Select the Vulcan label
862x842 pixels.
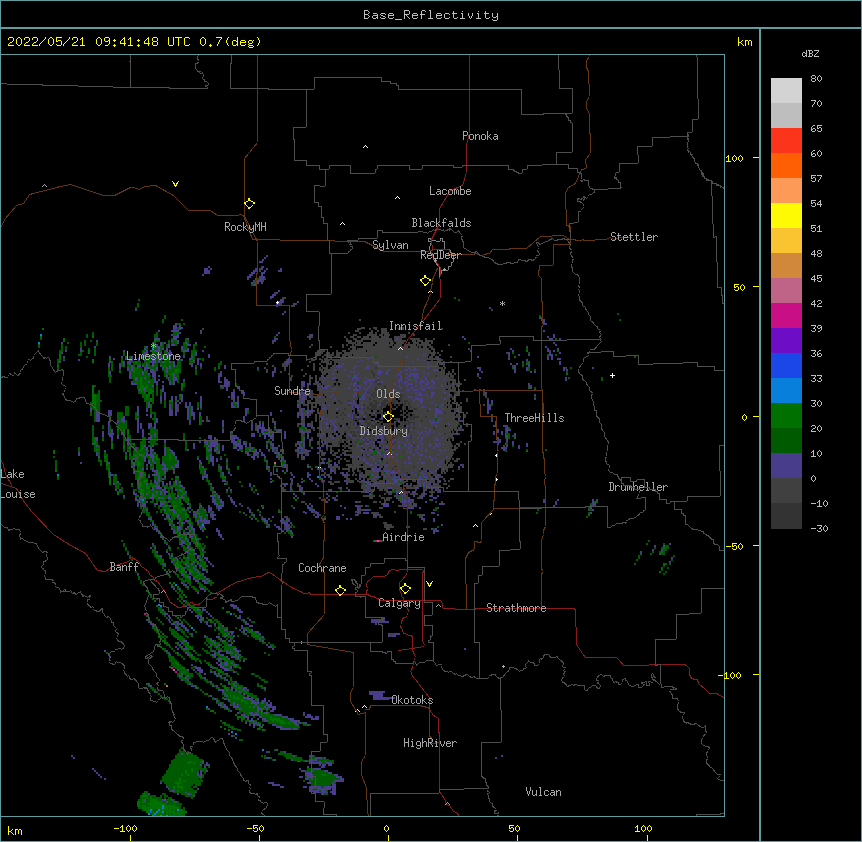tap(543, 792)
